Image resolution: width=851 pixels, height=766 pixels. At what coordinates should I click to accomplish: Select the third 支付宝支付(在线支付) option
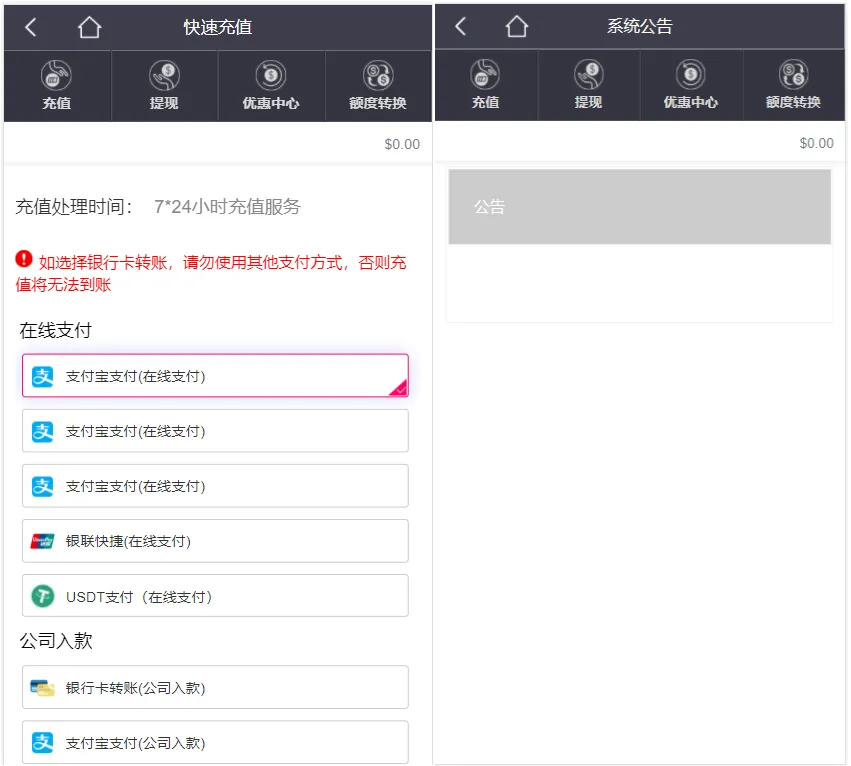coord(215,486)
